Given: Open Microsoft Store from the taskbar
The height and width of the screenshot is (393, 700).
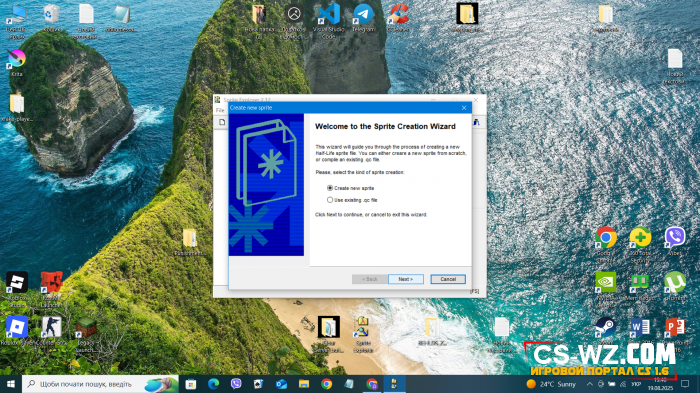Looking at the screenshot, I should 191,384.
